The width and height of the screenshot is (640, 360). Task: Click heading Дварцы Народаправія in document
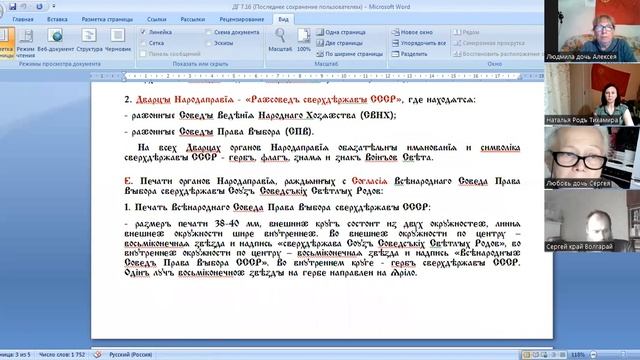(185, 99)
